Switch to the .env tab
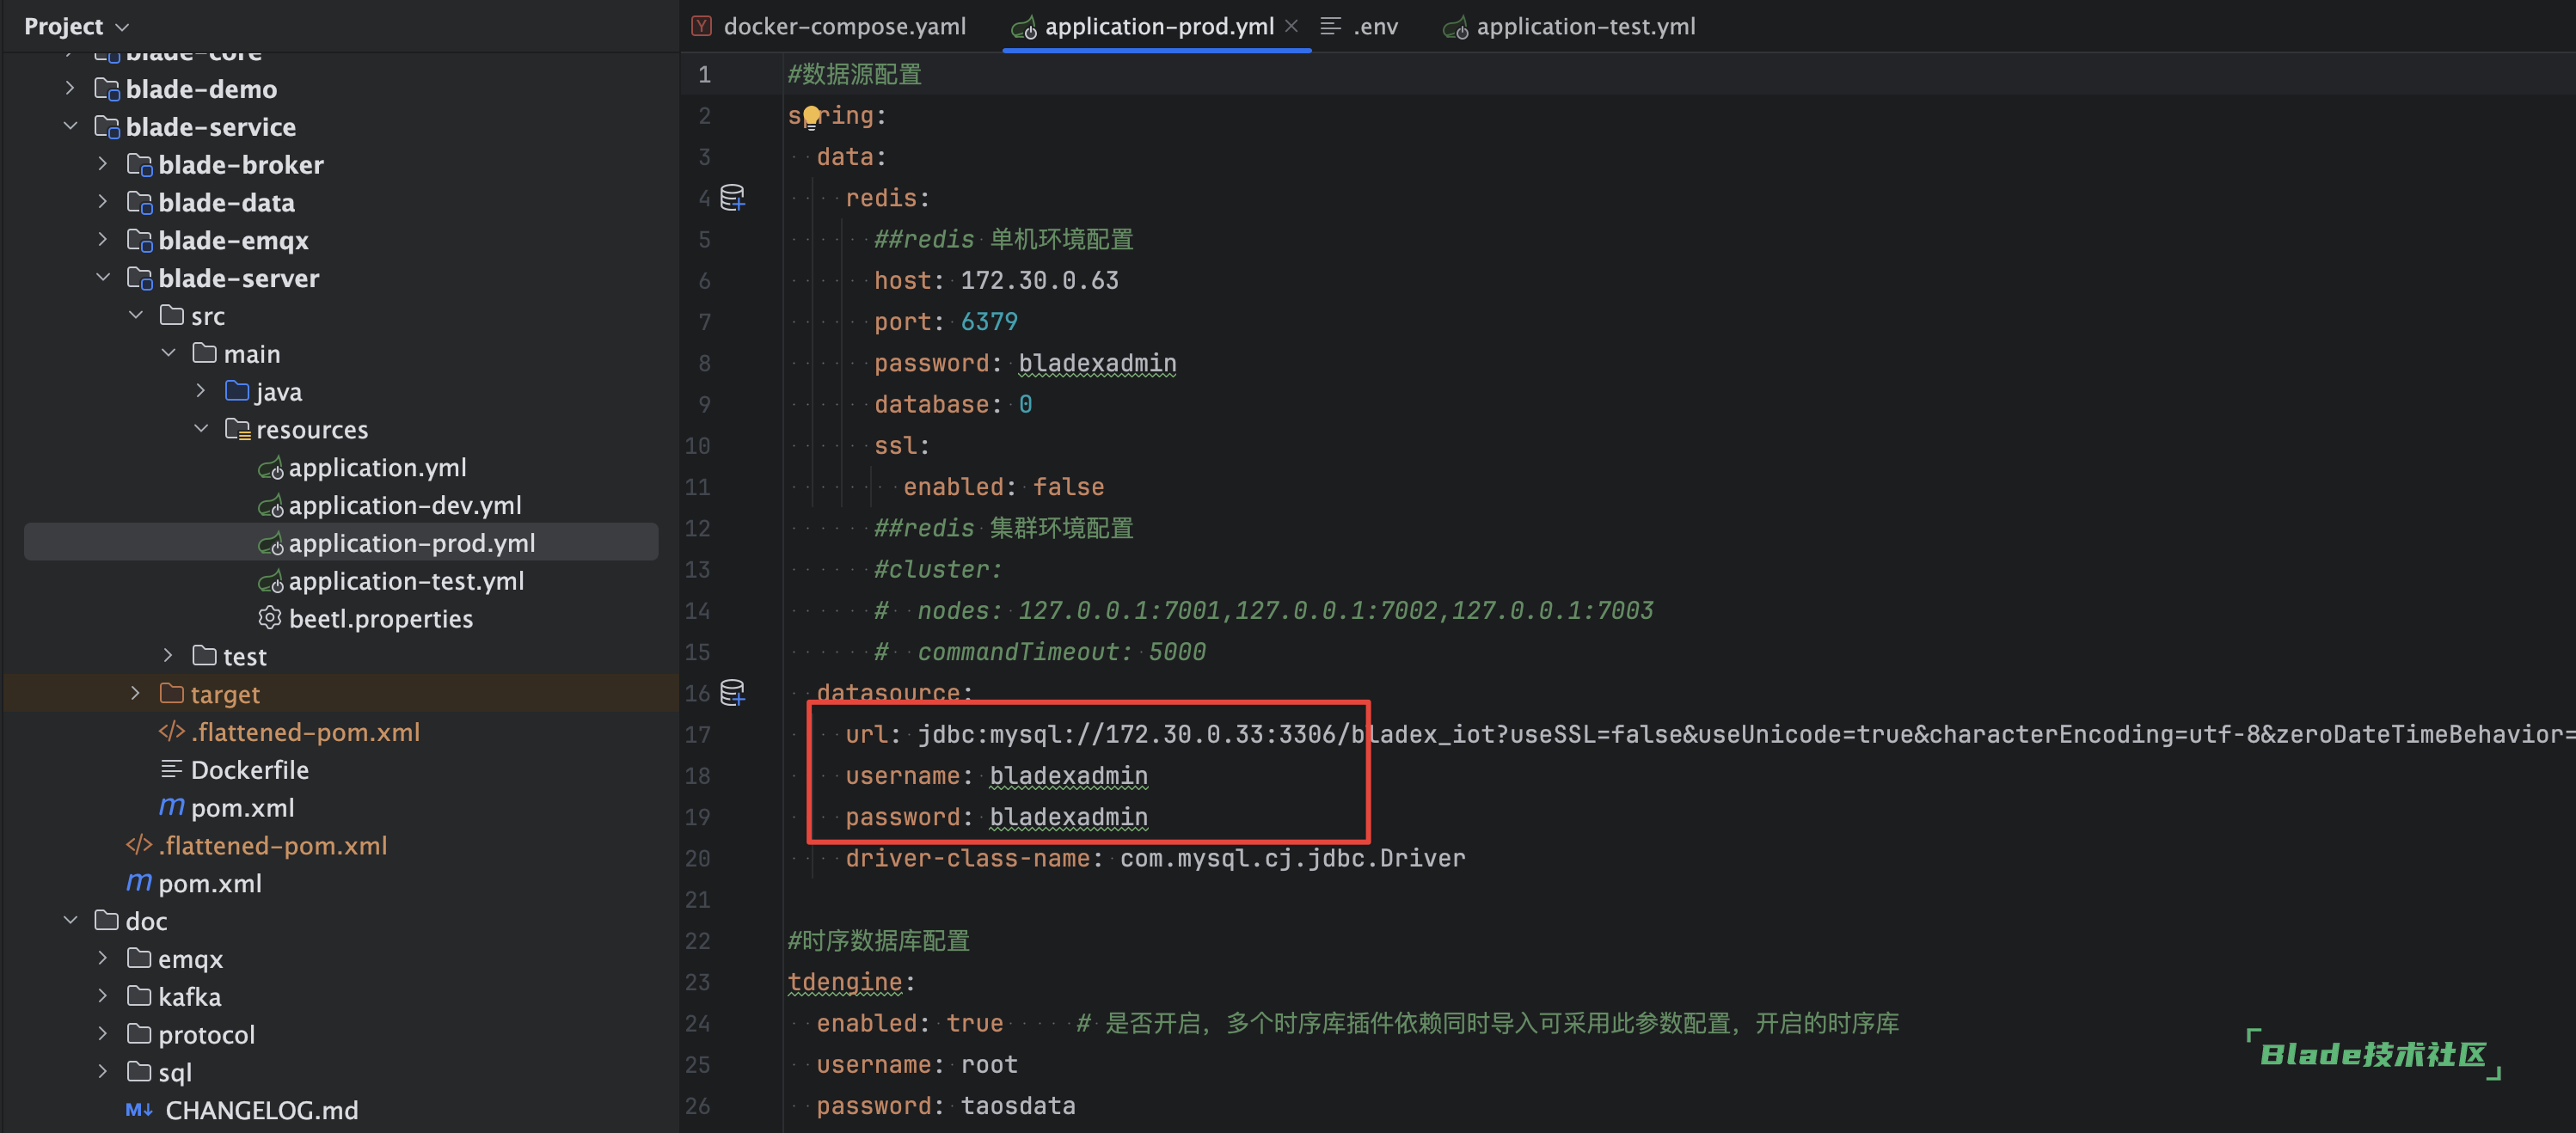 coord(1374,26)
